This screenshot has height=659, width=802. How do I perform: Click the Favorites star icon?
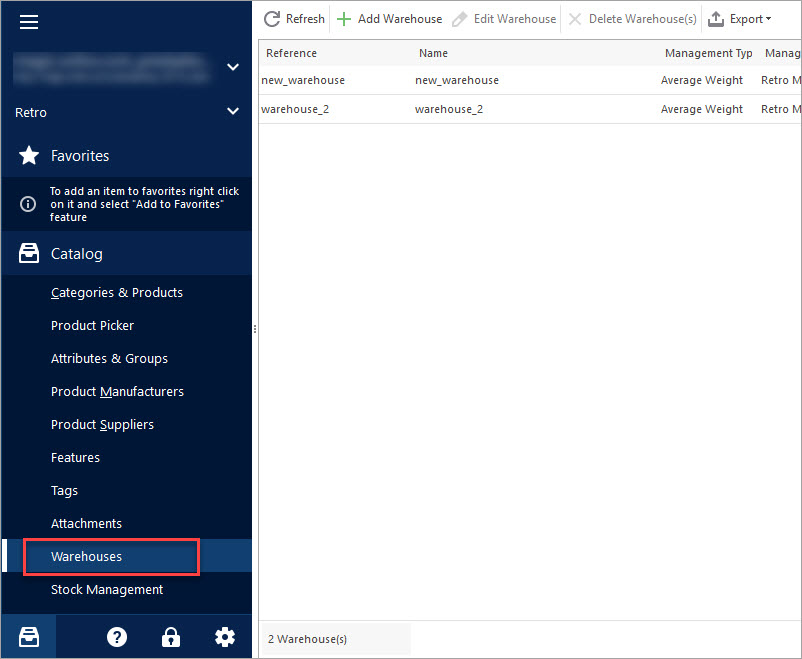[29, 156]
